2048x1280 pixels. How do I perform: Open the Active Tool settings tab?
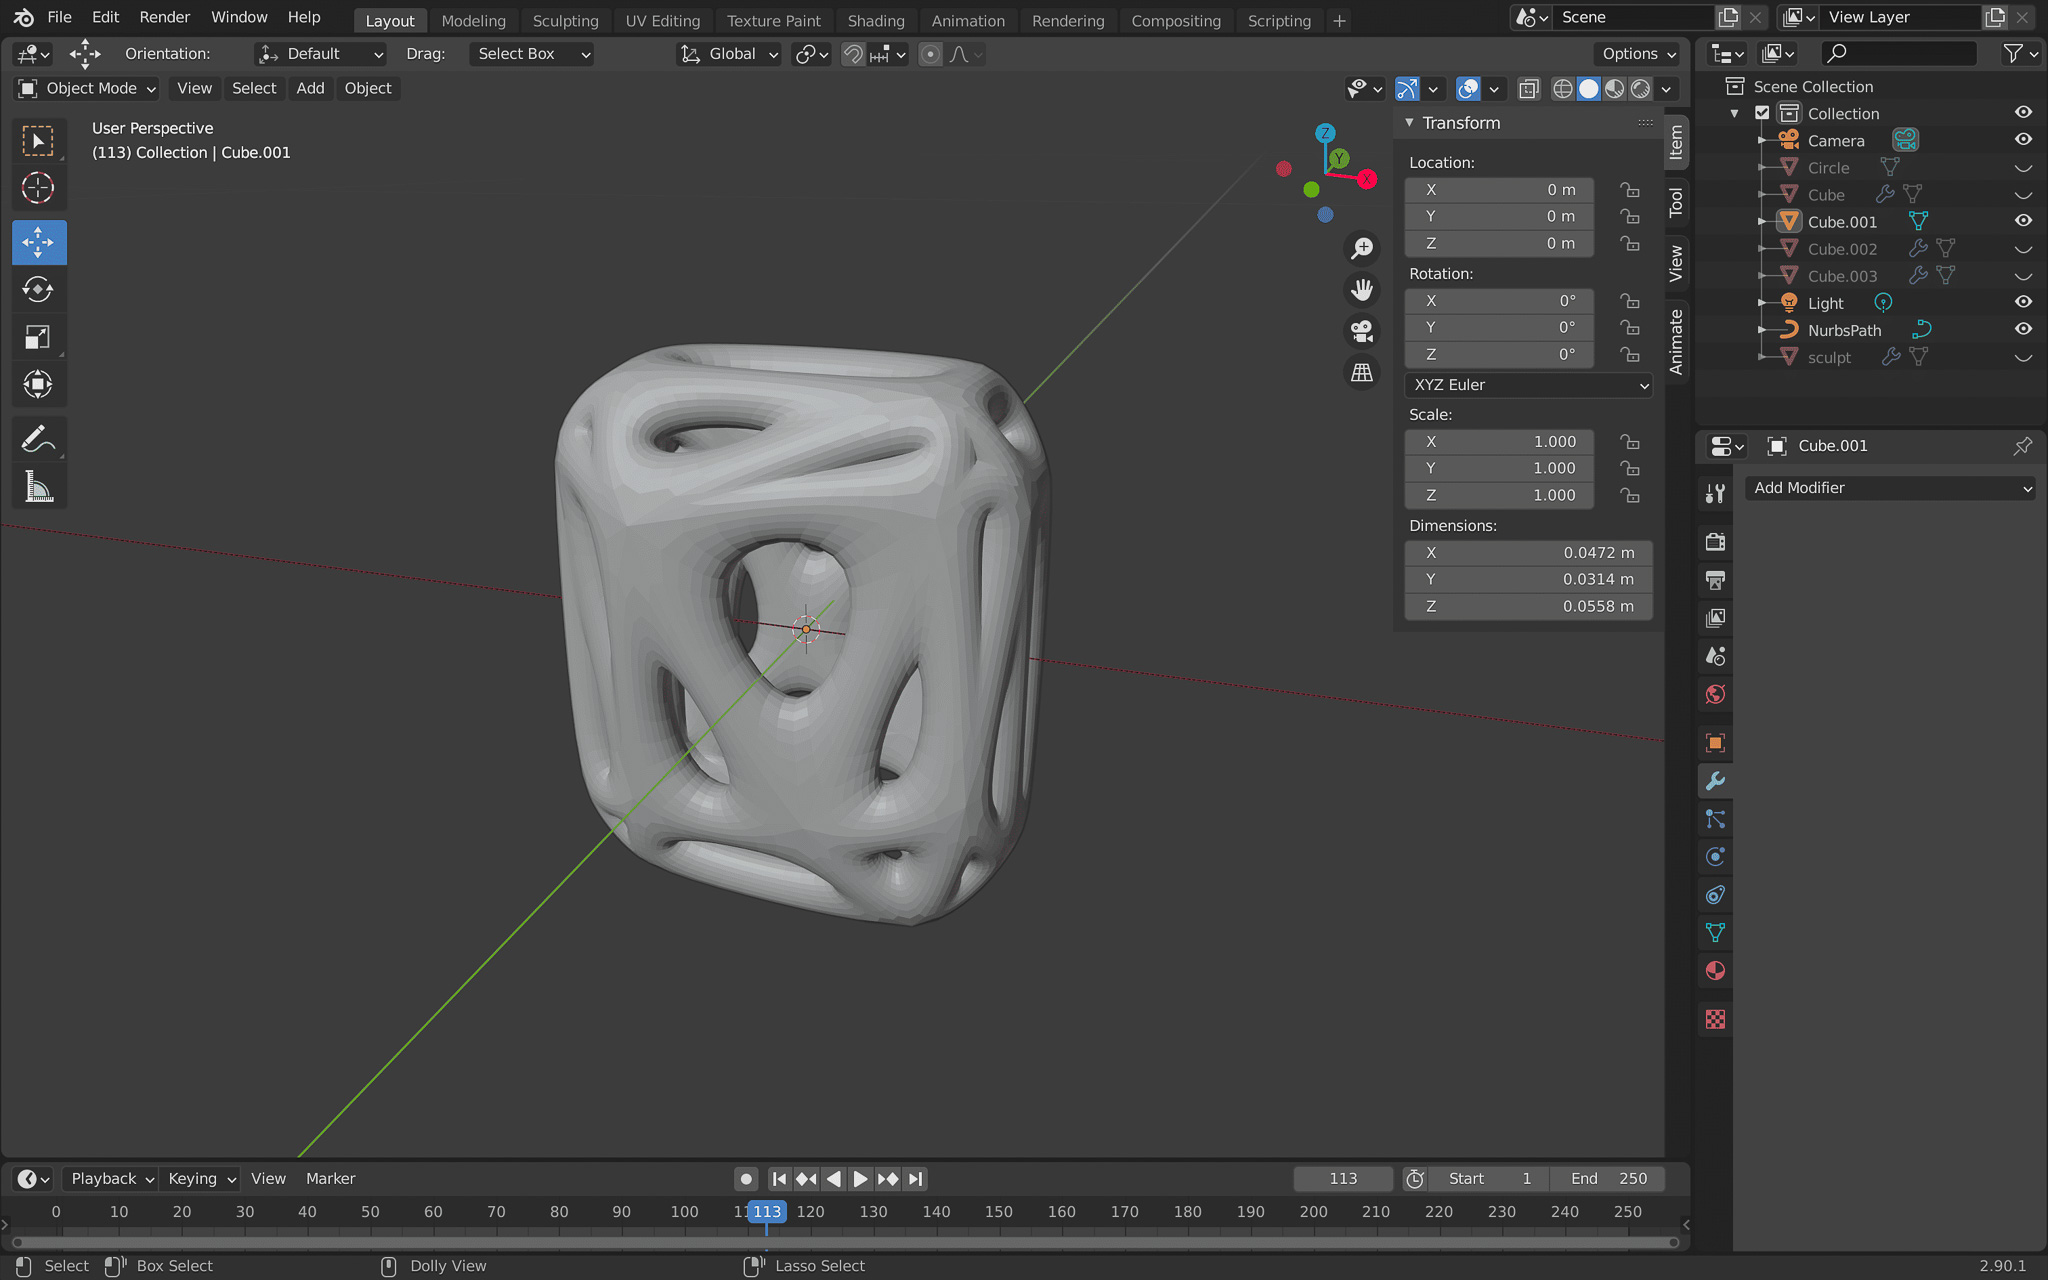[x=1715, y=493]
